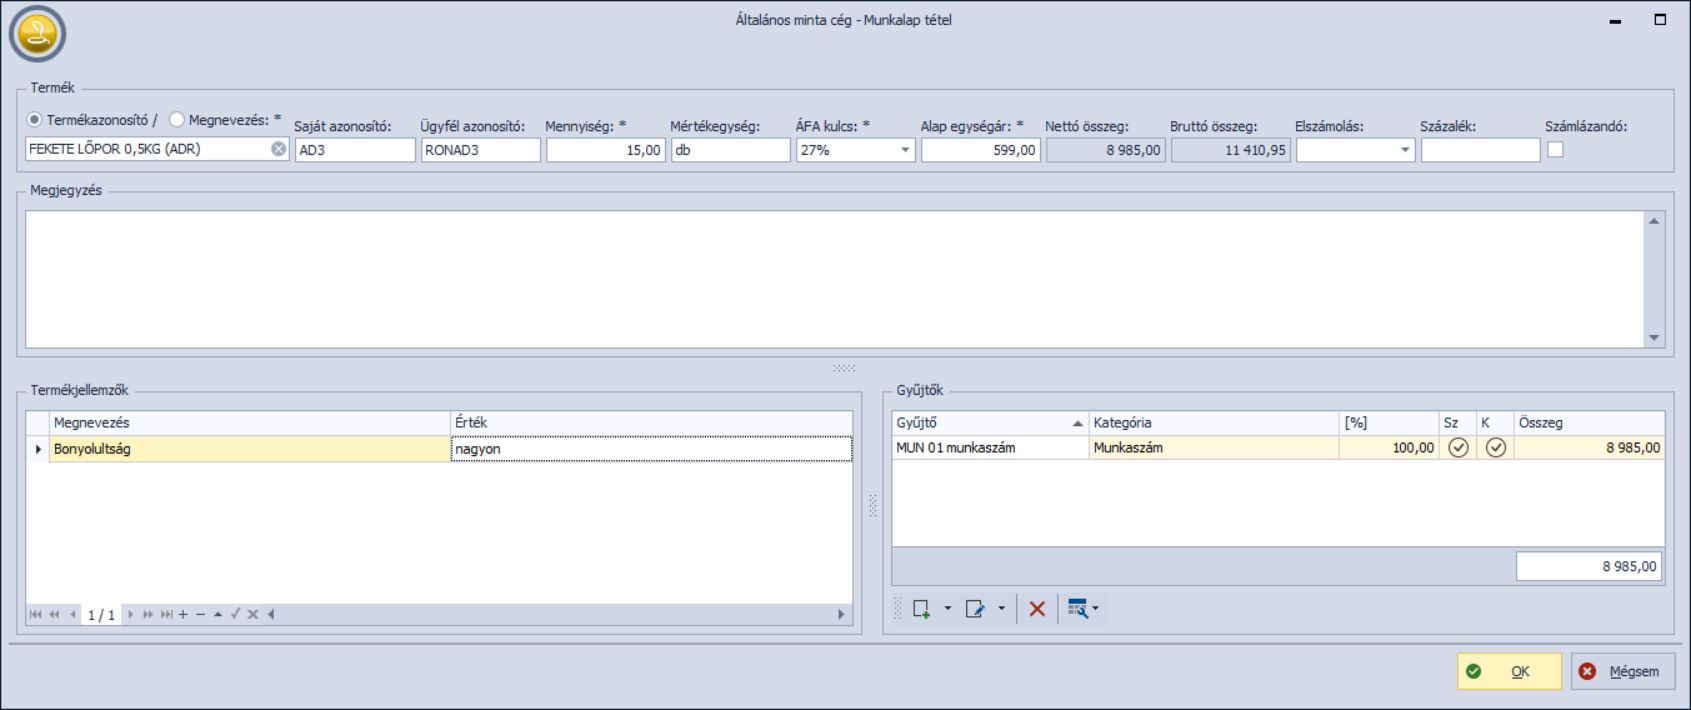1691x710 pixels.
Task: Remove record with the navigator minus
Action: pyautogui.click(x=200, y=615)
